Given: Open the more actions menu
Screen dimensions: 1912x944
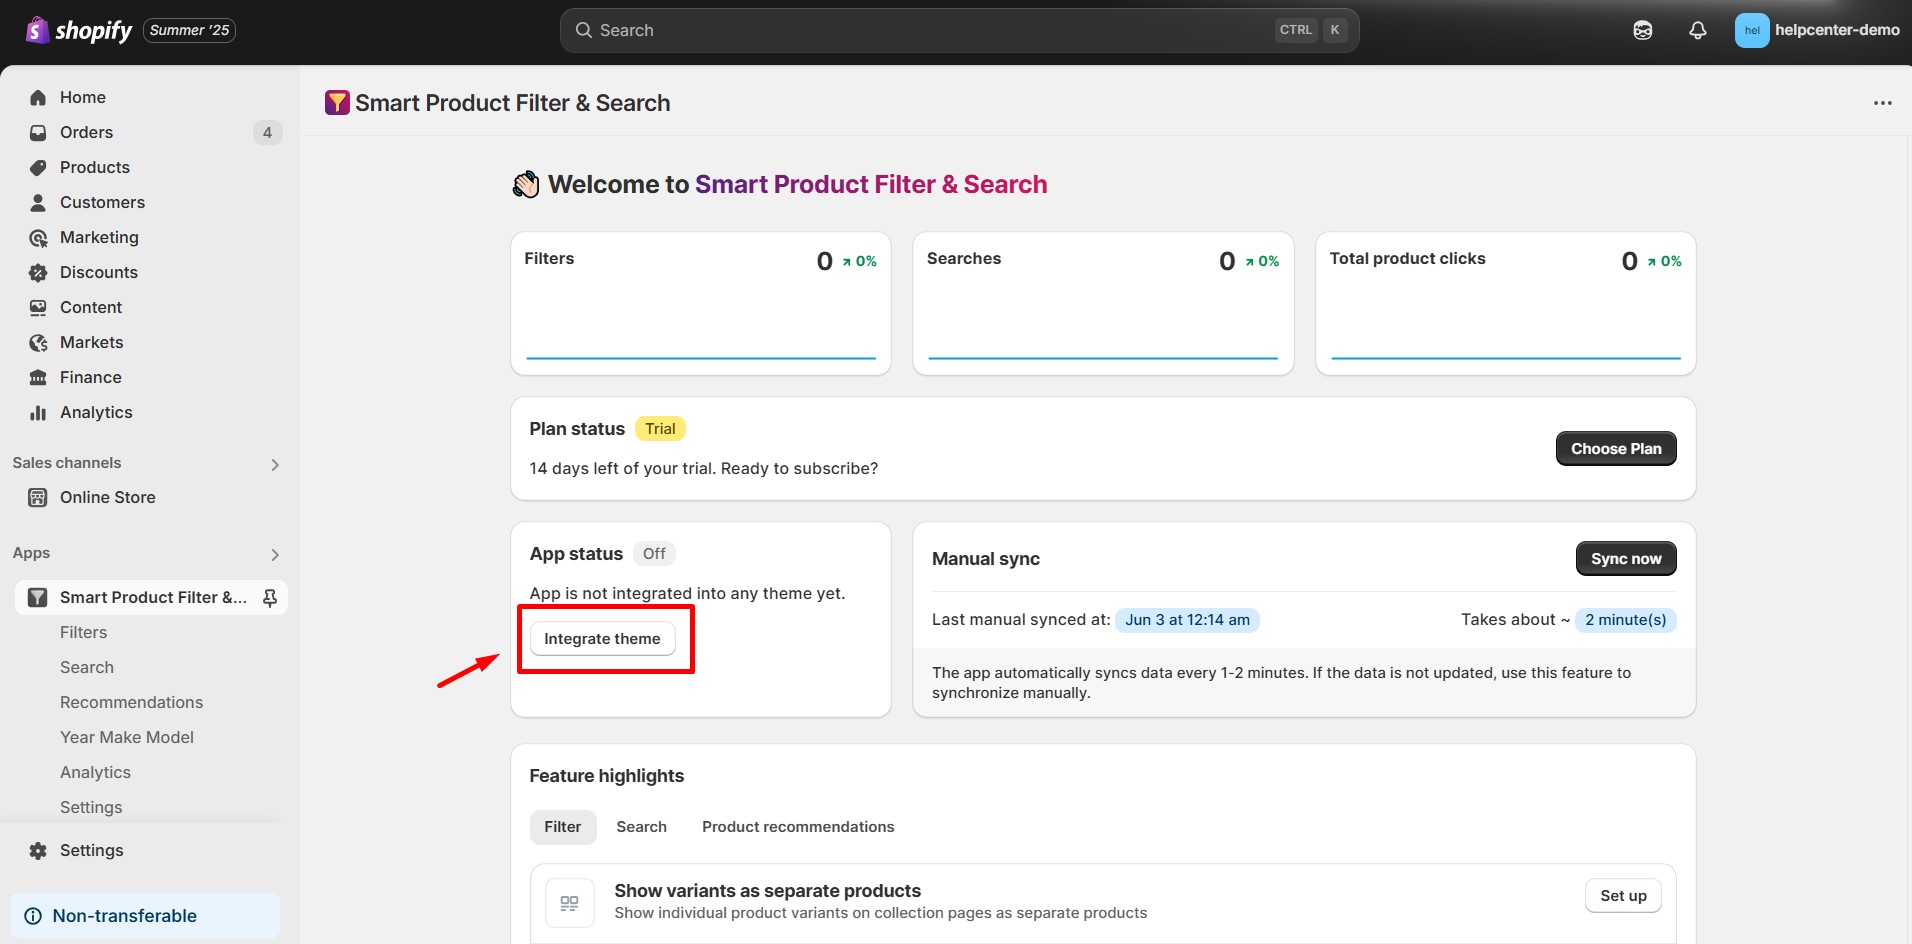Looking at the screenshot, I should [1883, 102].
